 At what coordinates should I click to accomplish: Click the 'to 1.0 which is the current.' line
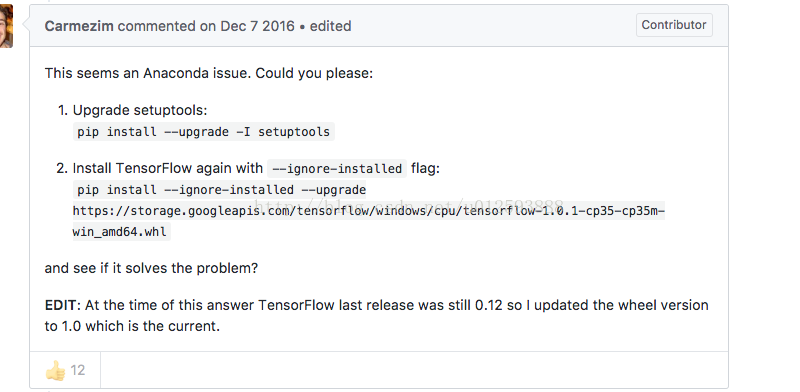click(x=132, y=326)
